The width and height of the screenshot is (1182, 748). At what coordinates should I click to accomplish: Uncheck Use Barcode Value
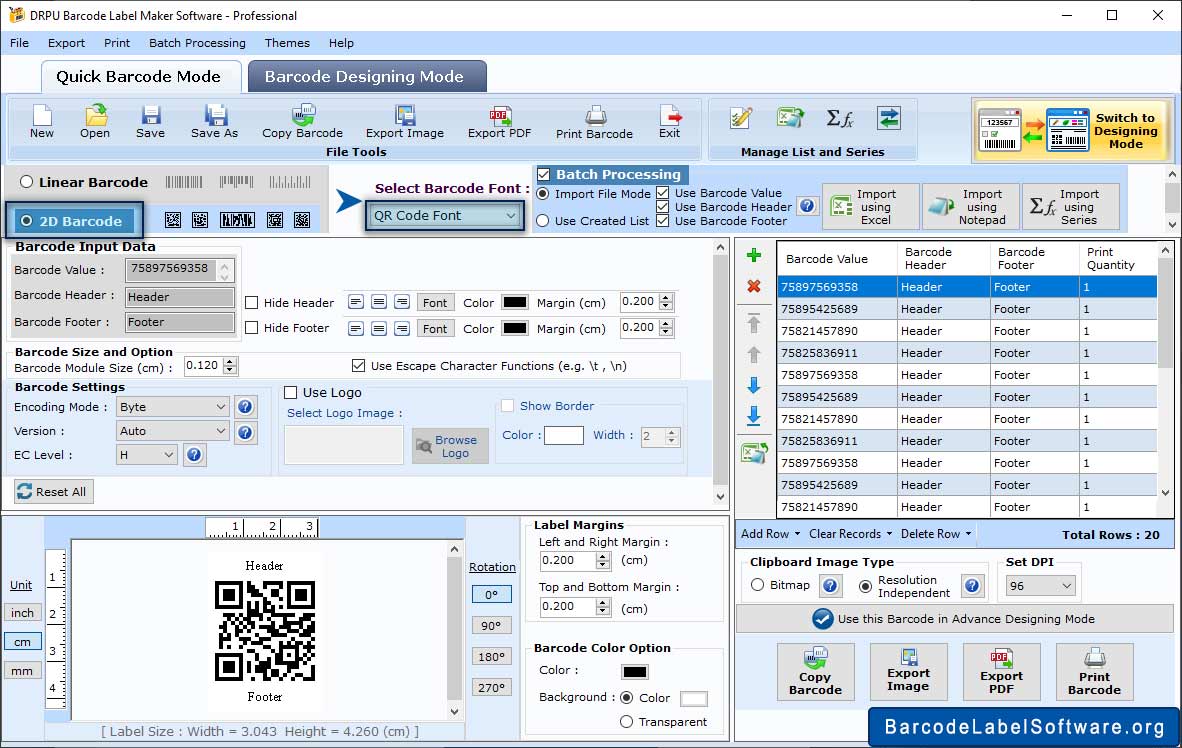coord(663,193)
